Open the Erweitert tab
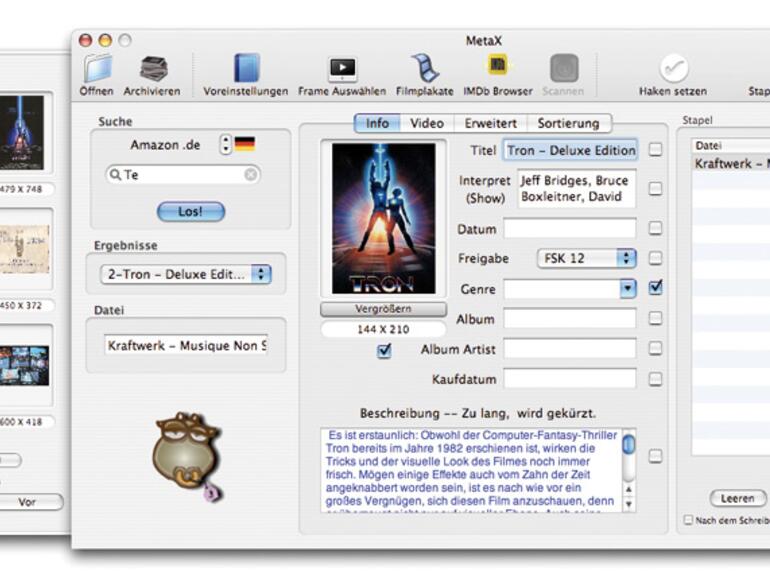 pyautogui.click(x=490, y=123)
